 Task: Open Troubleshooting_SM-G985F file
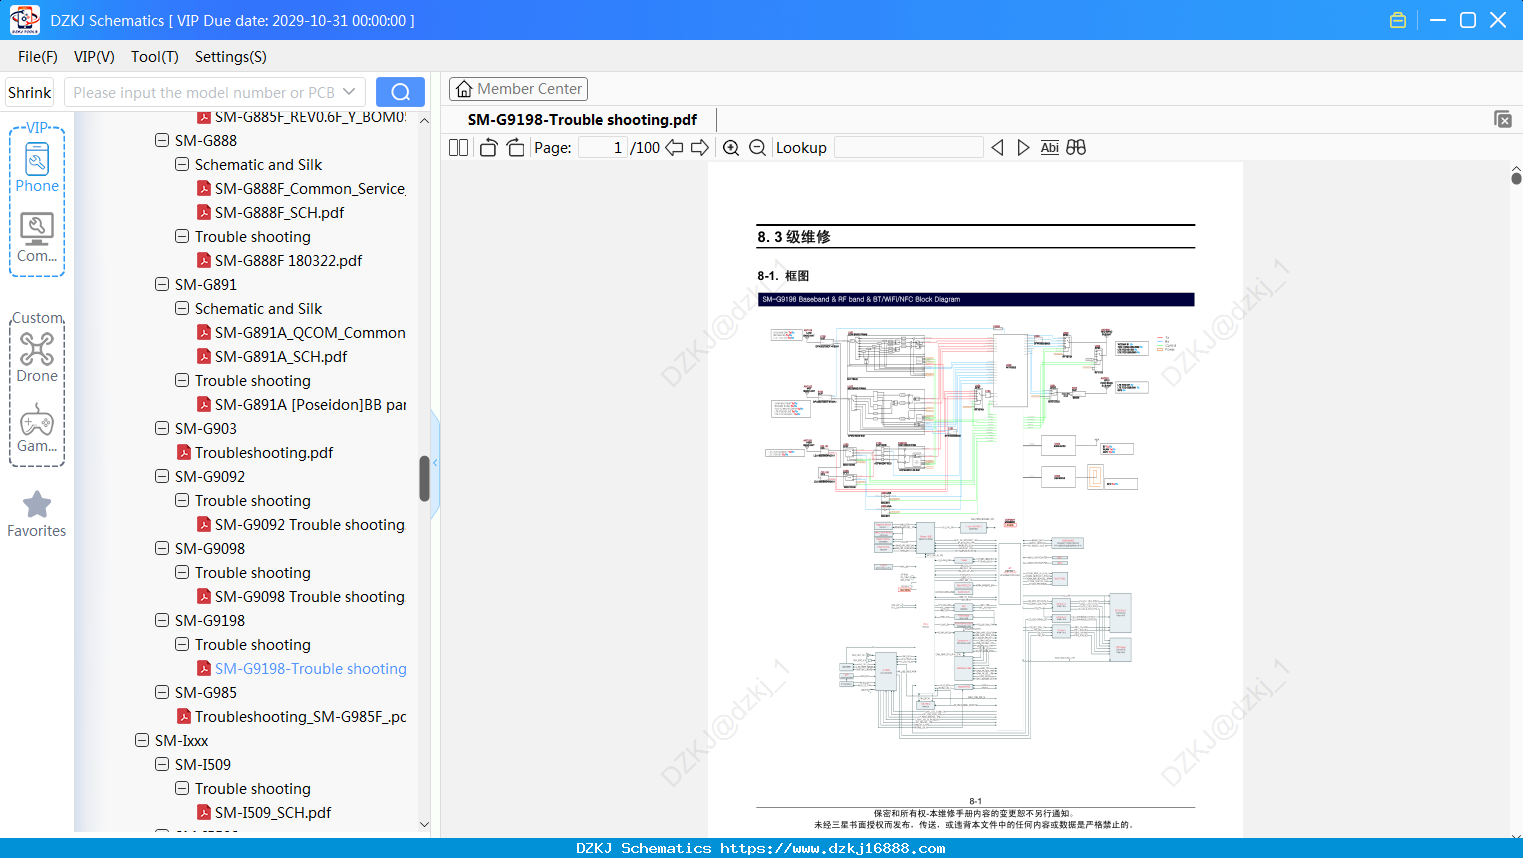point(300,716)
